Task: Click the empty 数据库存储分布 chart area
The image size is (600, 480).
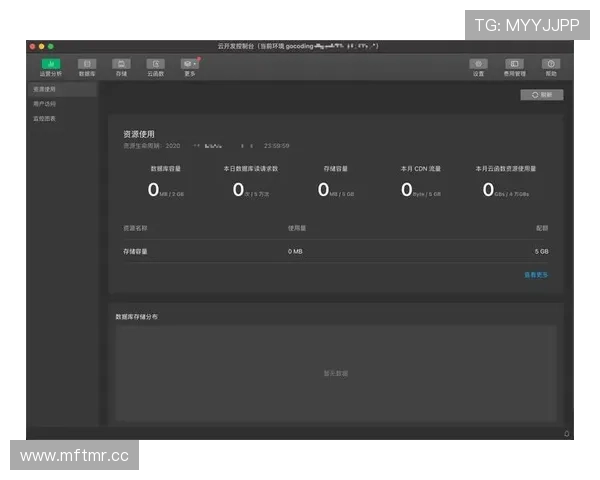Action: (335, 373)
